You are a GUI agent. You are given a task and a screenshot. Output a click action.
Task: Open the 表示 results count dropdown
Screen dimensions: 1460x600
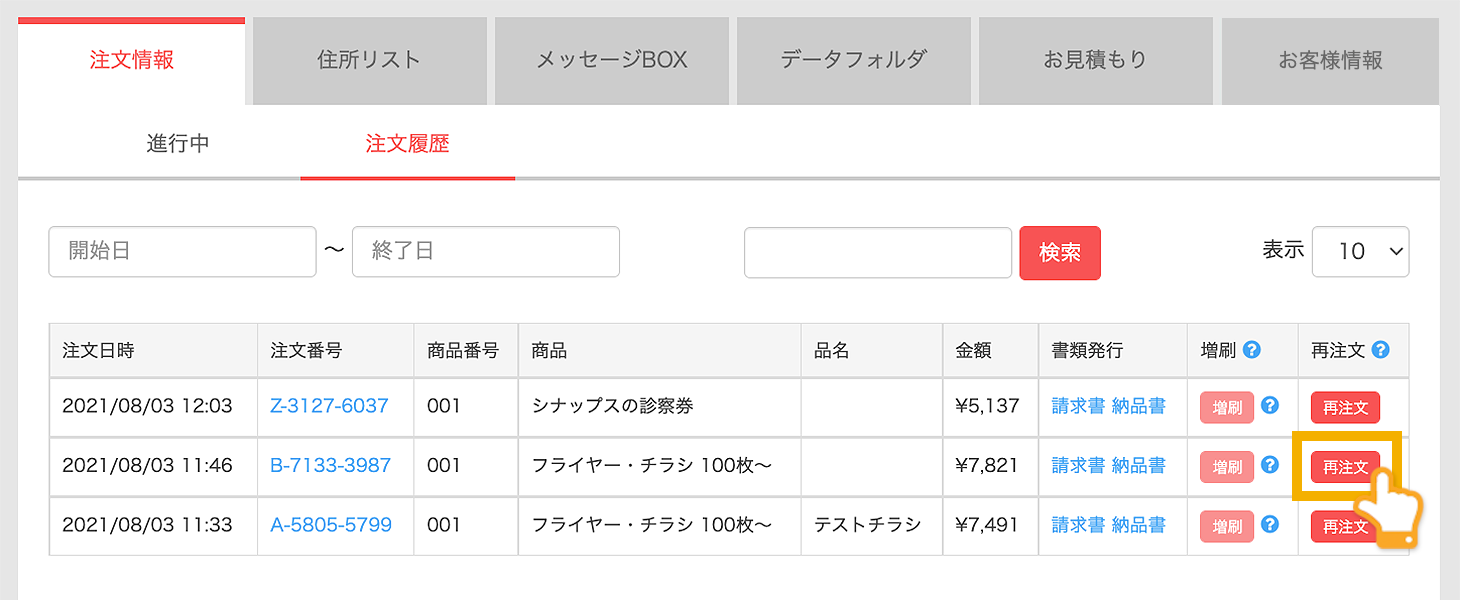1360,251
